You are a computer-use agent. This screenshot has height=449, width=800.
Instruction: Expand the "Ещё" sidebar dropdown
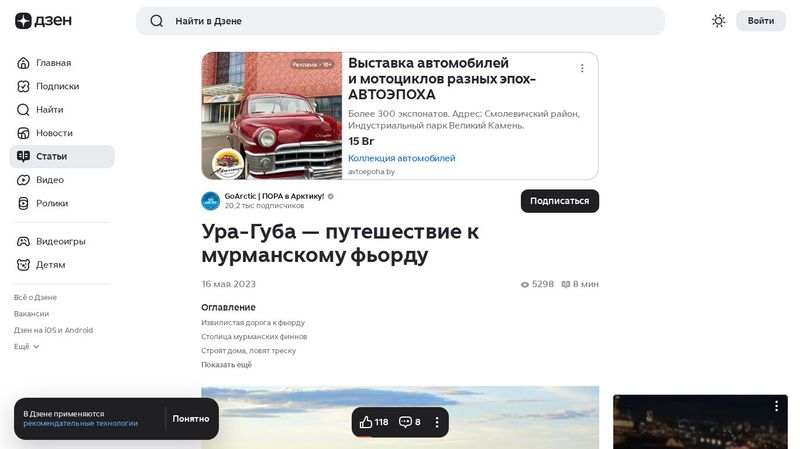coord(27,346)
